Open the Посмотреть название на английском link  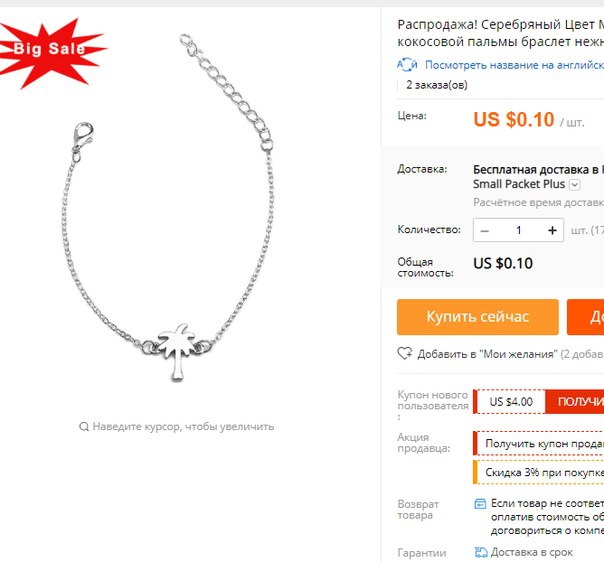click(514, 65)
